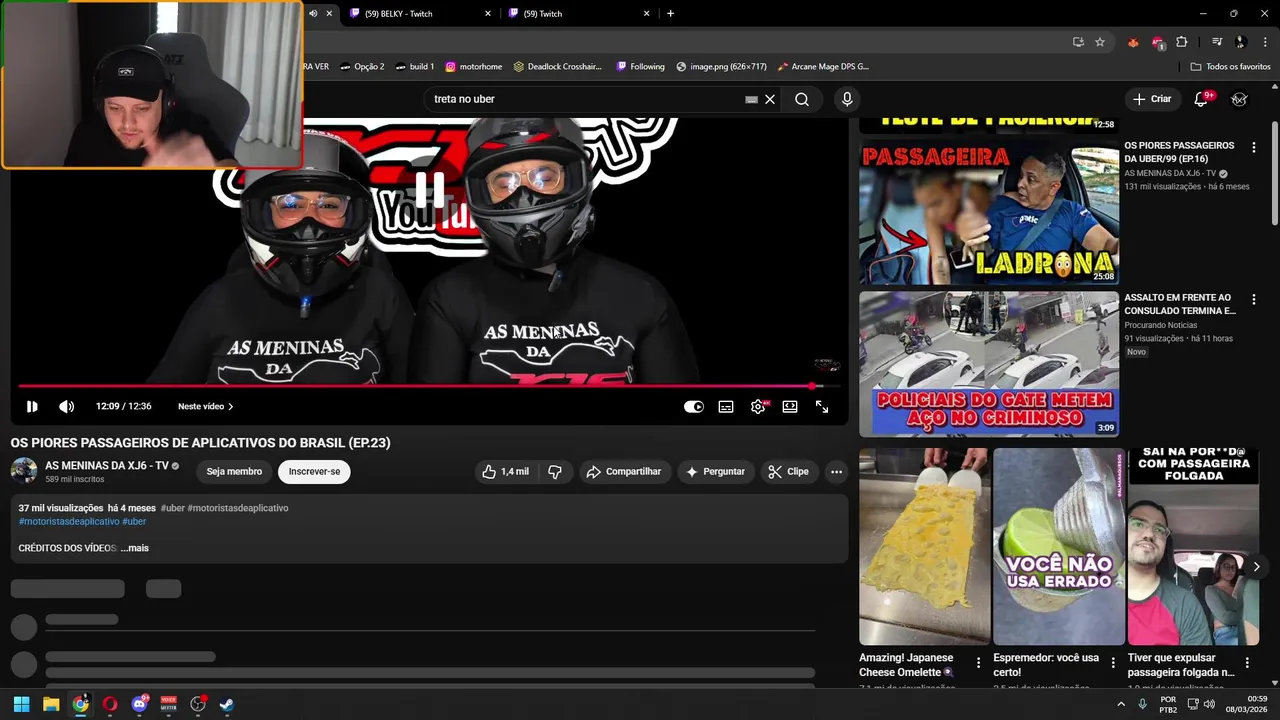Click the Seja membro button
The image size is (1280, 720).
tap(234, 472)
